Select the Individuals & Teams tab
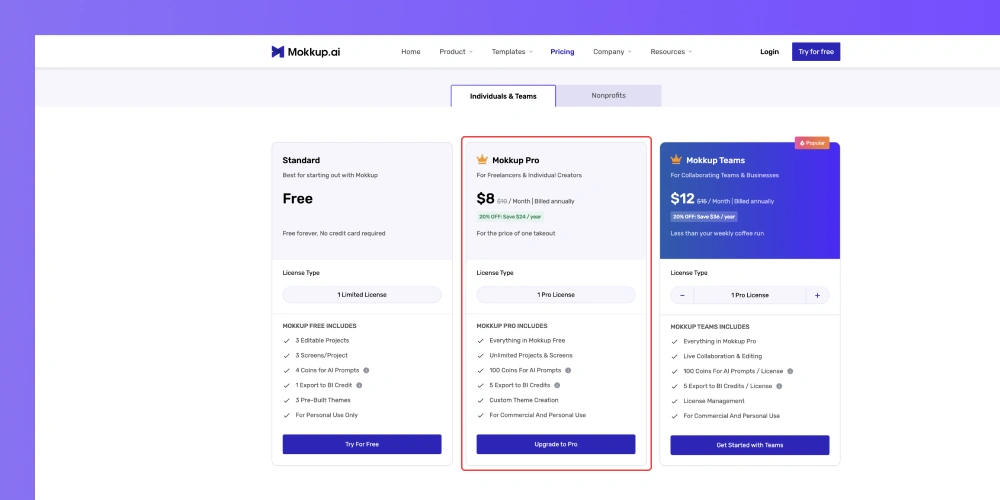 (x=503, y=96)
